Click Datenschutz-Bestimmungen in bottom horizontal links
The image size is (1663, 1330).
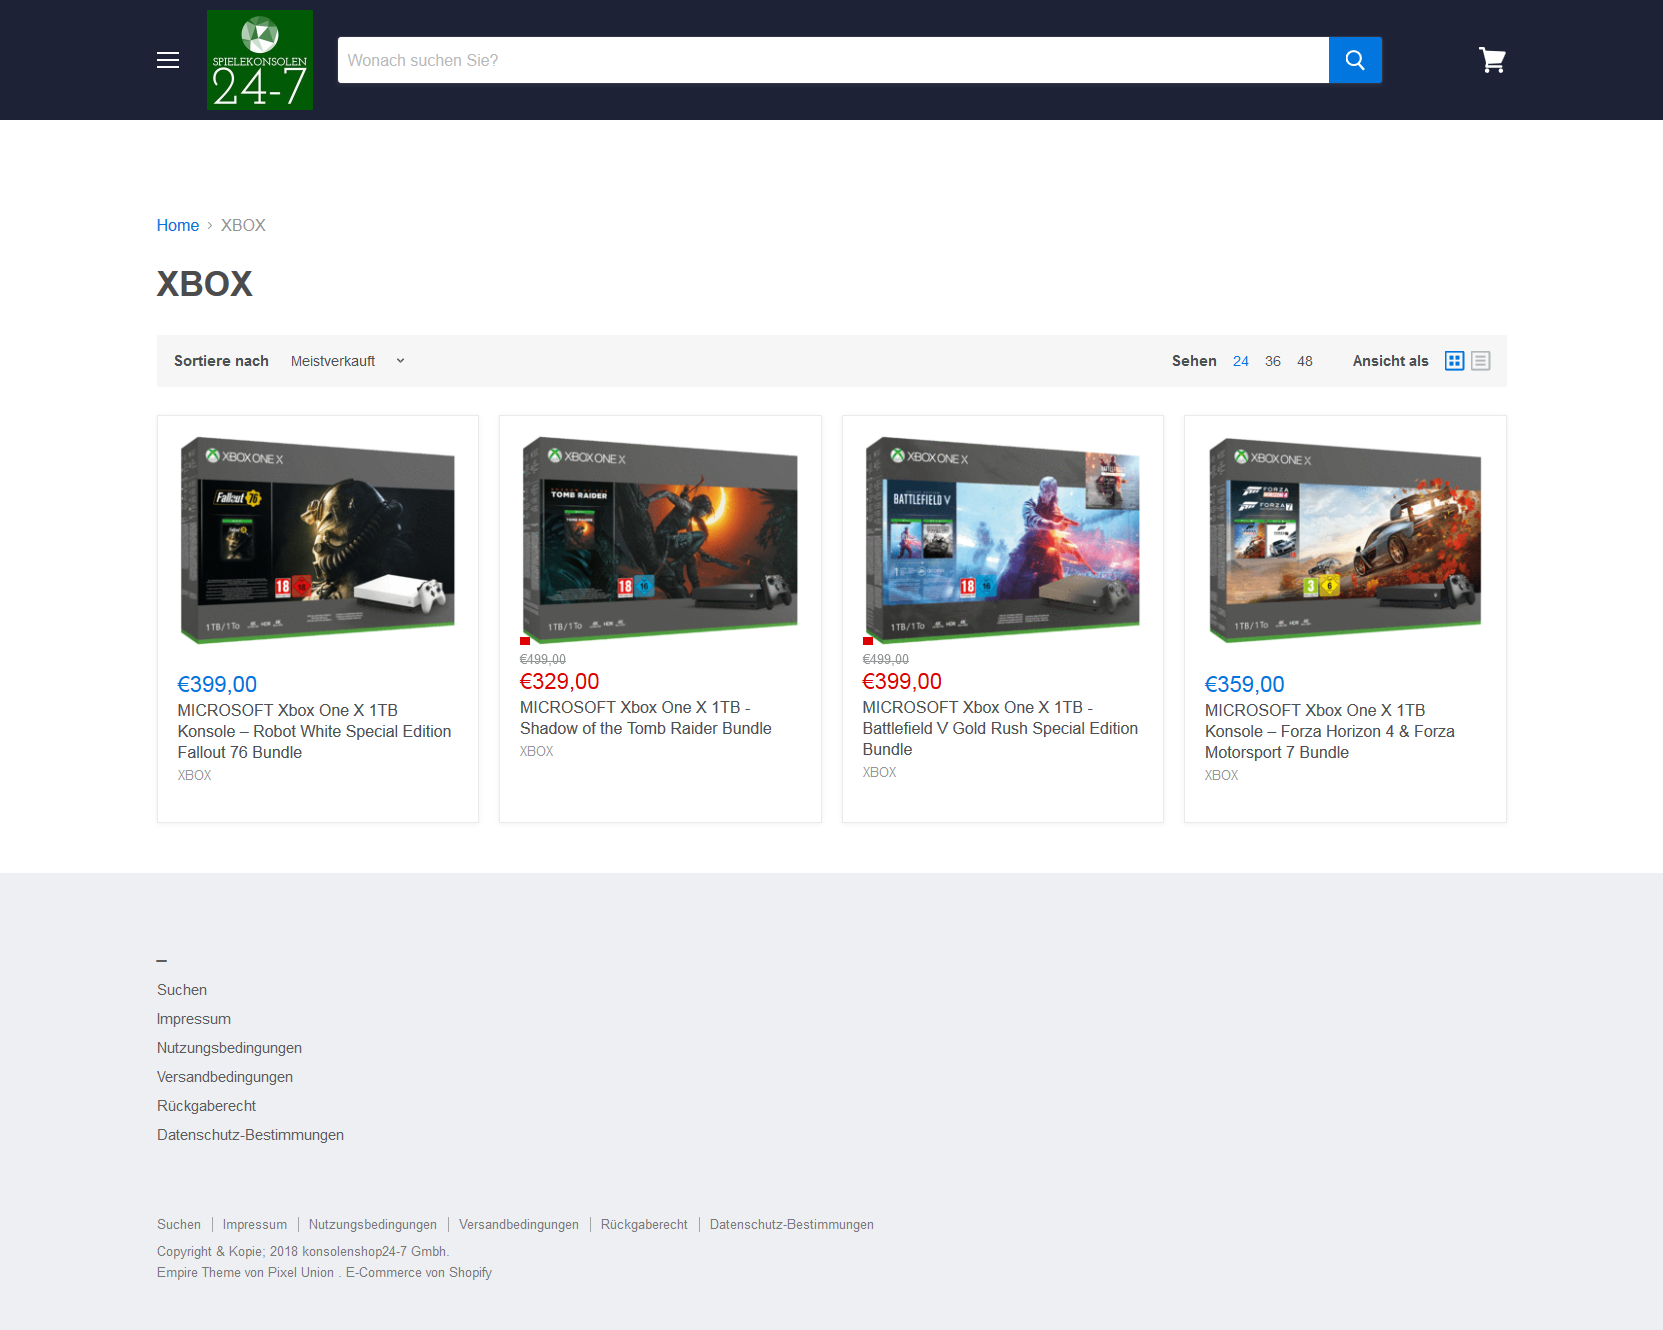792,1225
